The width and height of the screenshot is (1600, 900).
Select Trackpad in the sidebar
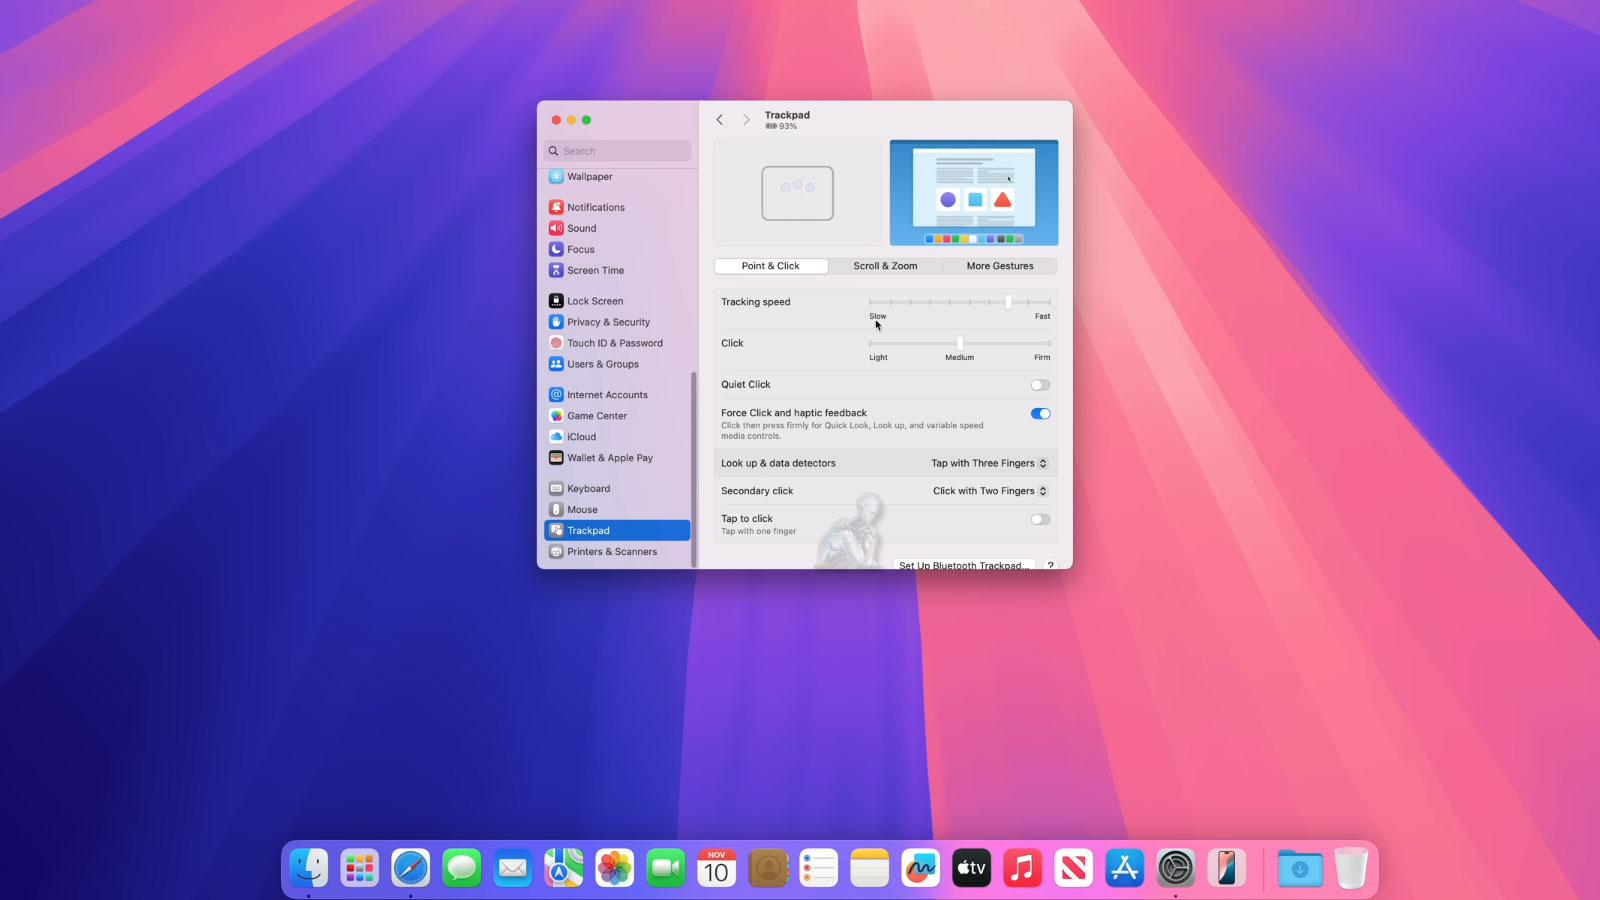coord(617,531)
